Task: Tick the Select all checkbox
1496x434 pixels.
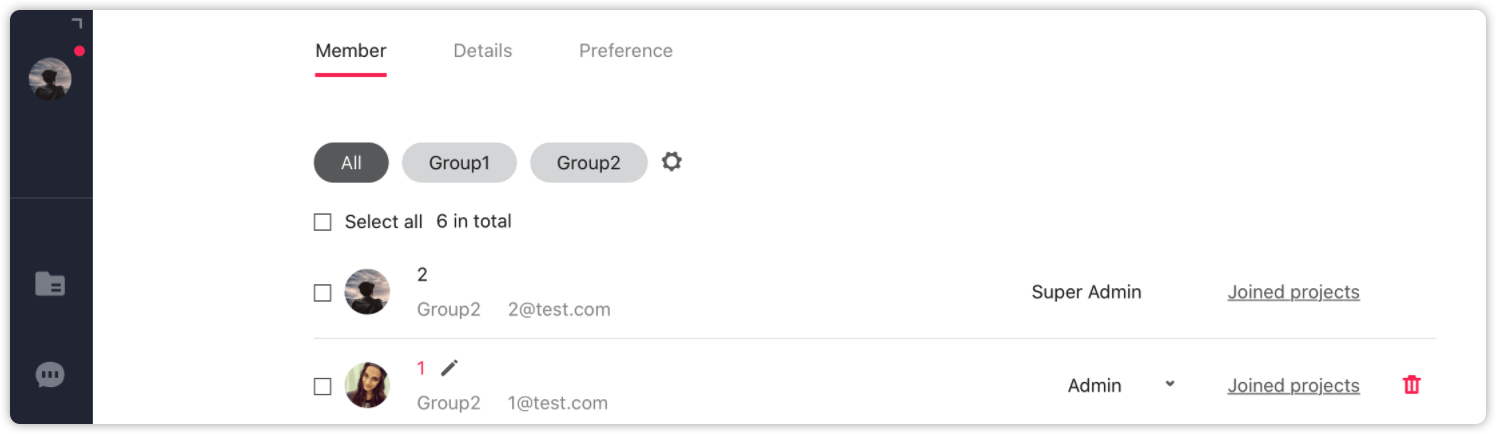Action: click(322, 222)
